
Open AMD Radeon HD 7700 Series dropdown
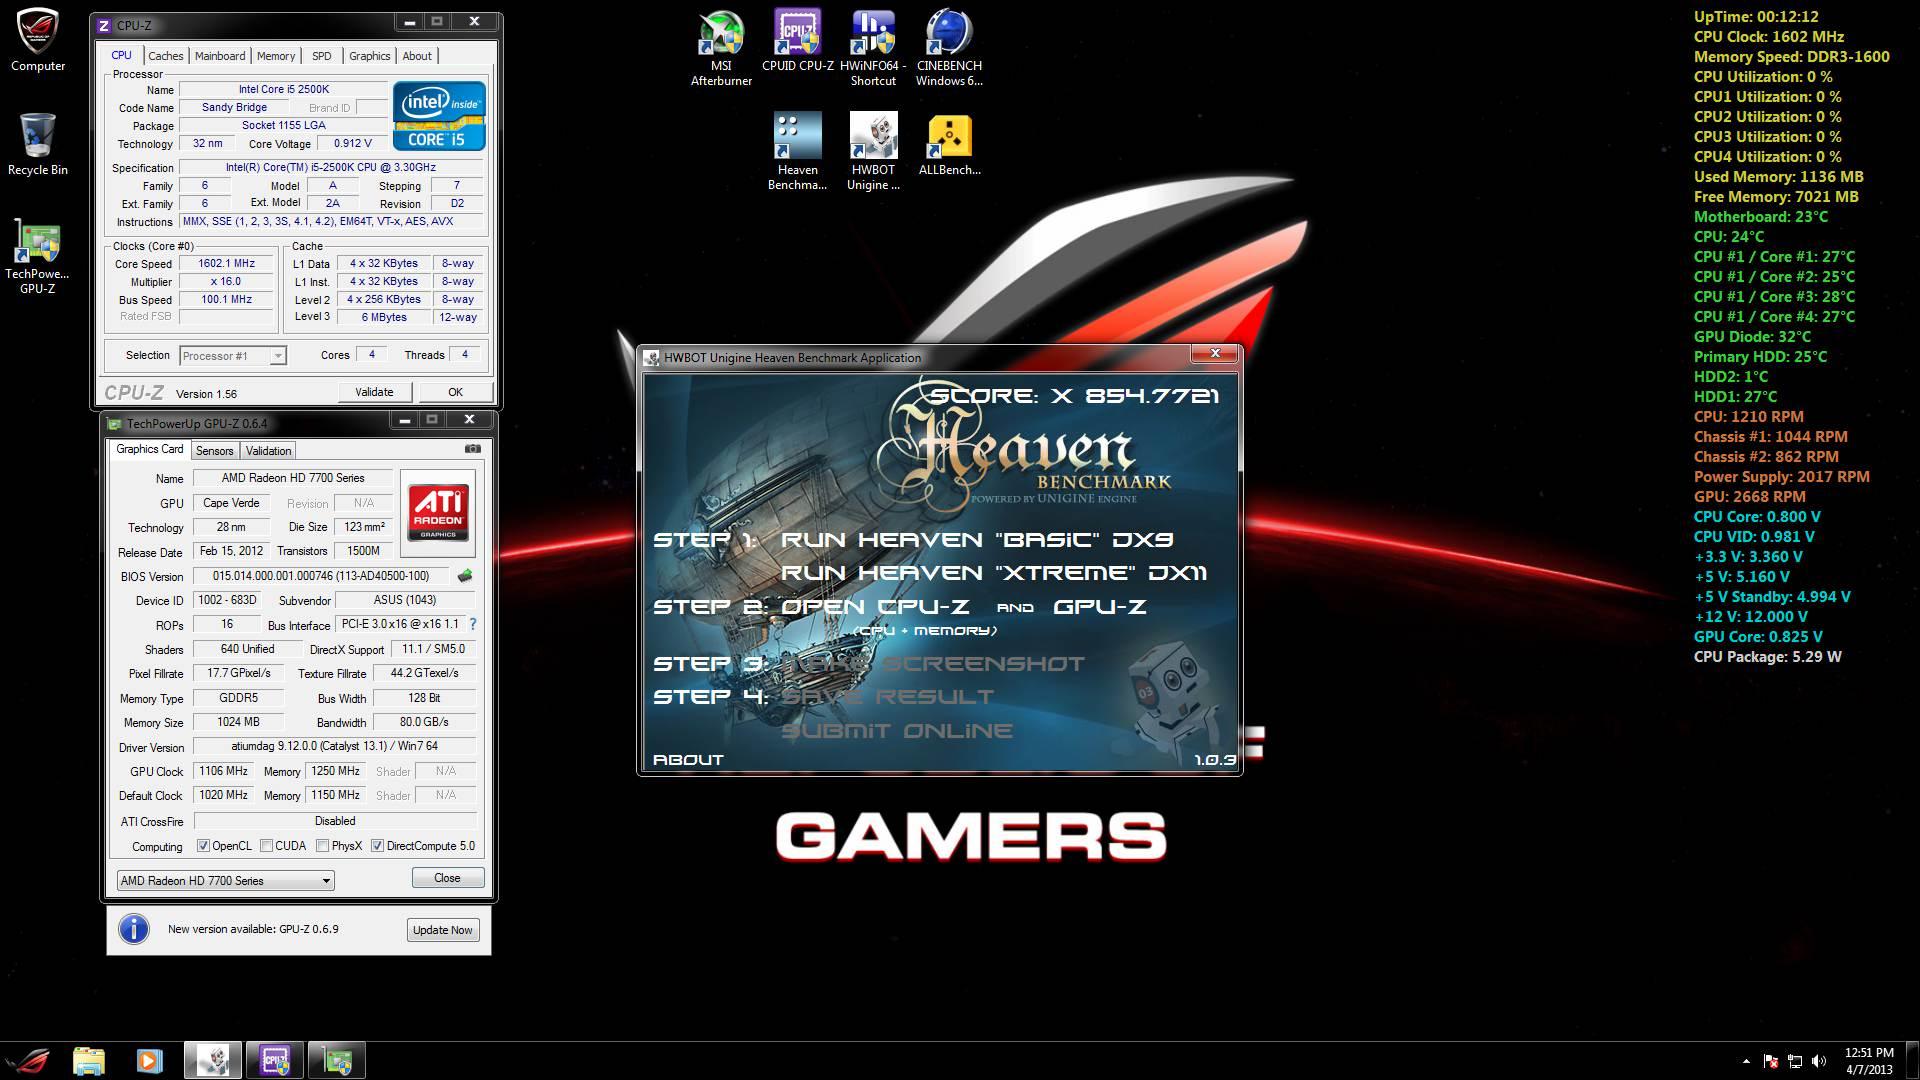(225, 881)
